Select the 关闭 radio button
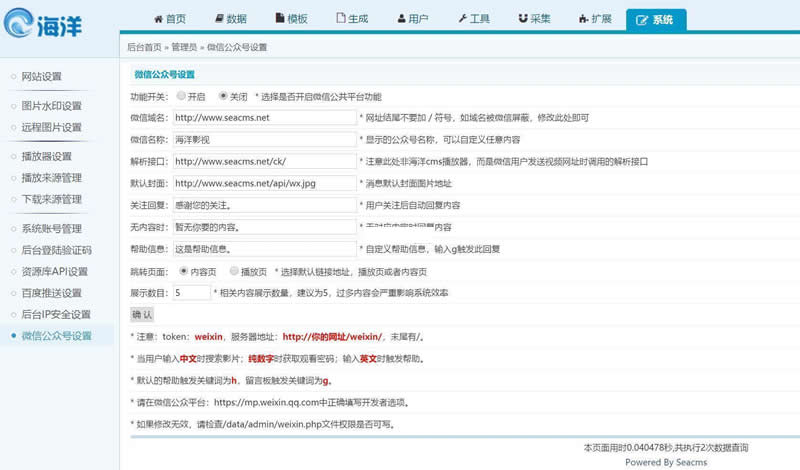The image size is (800, 470). click(223, 95)
